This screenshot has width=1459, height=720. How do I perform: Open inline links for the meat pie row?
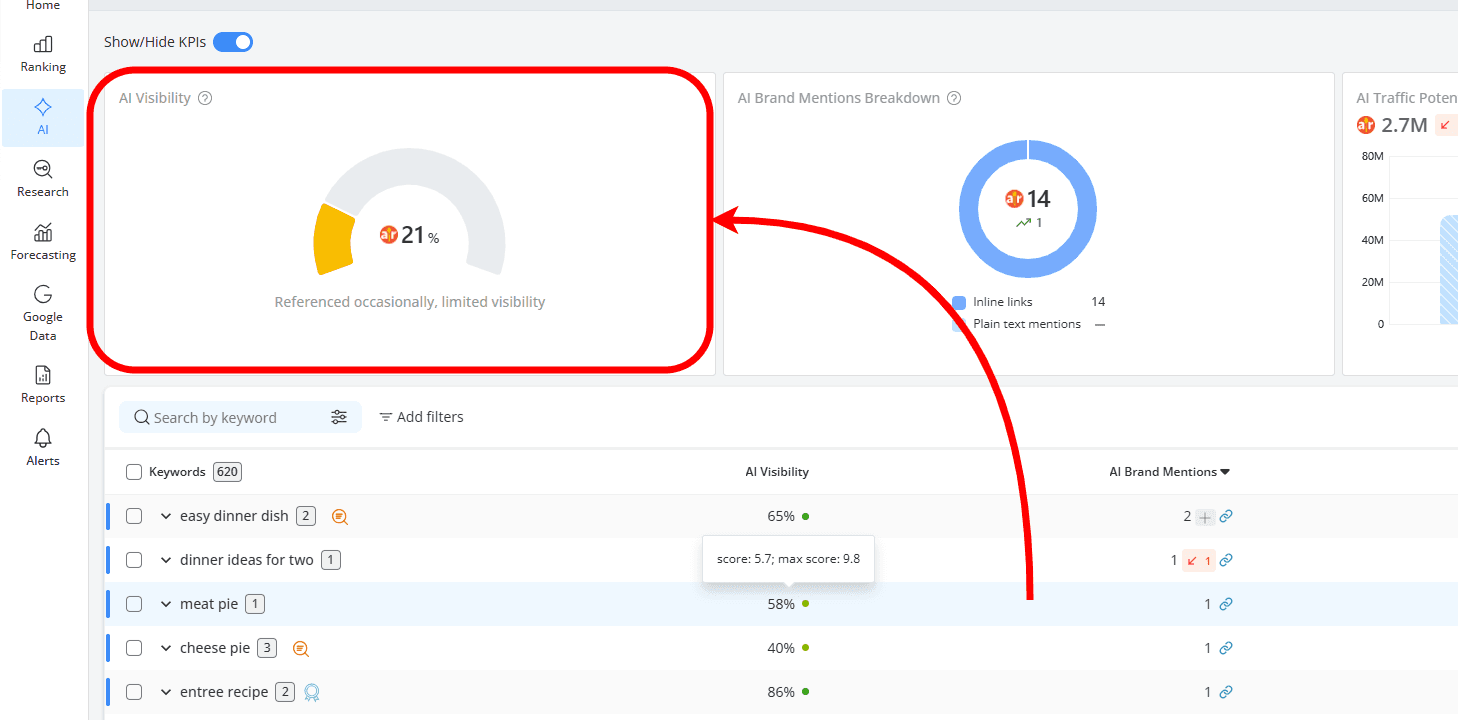click(x=1226, y=603)
